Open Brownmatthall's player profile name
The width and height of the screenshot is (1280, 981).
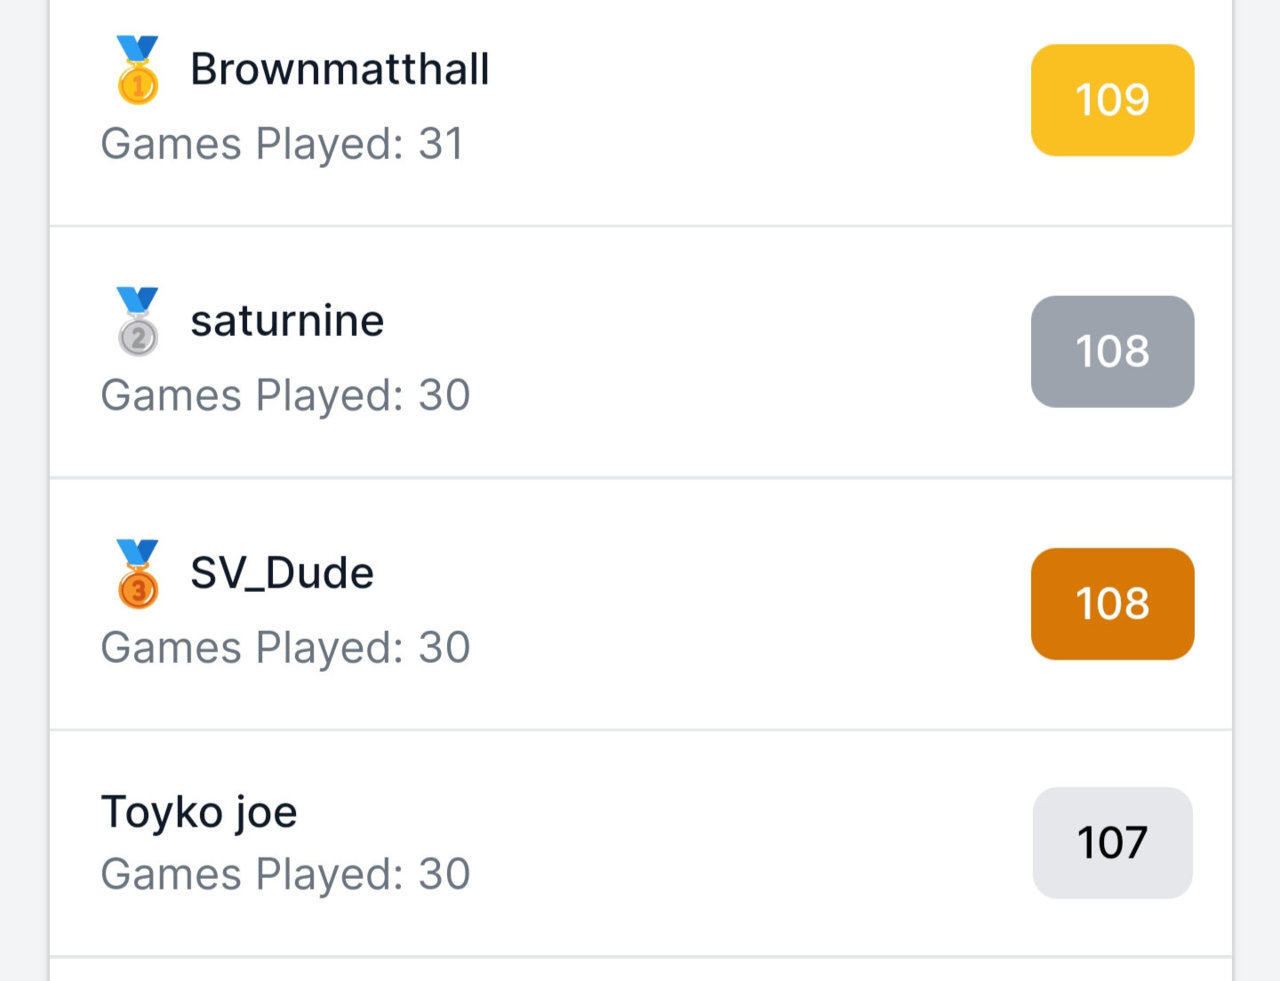[340, 69]
